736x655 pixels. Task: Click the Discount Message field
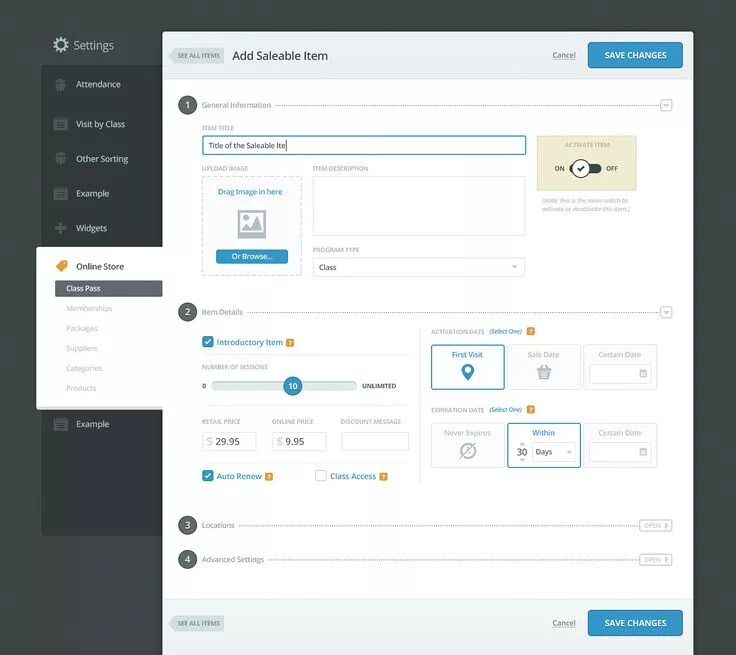pyautogui.click(x=375, y=441)
